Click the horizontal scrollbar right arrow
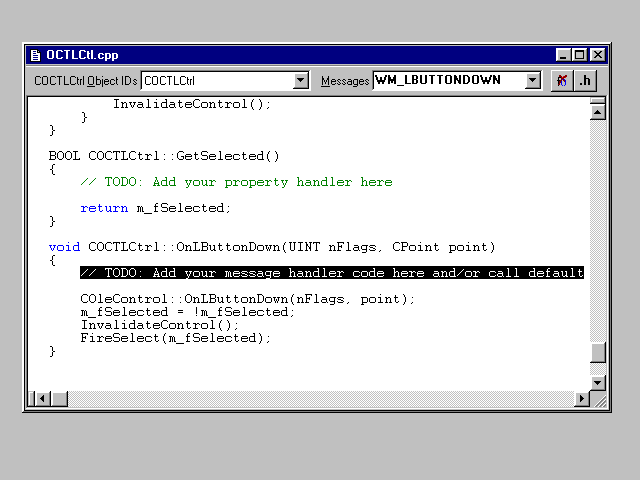The height and width of the screenshot is (480, 640). click(x=582, y=399)
